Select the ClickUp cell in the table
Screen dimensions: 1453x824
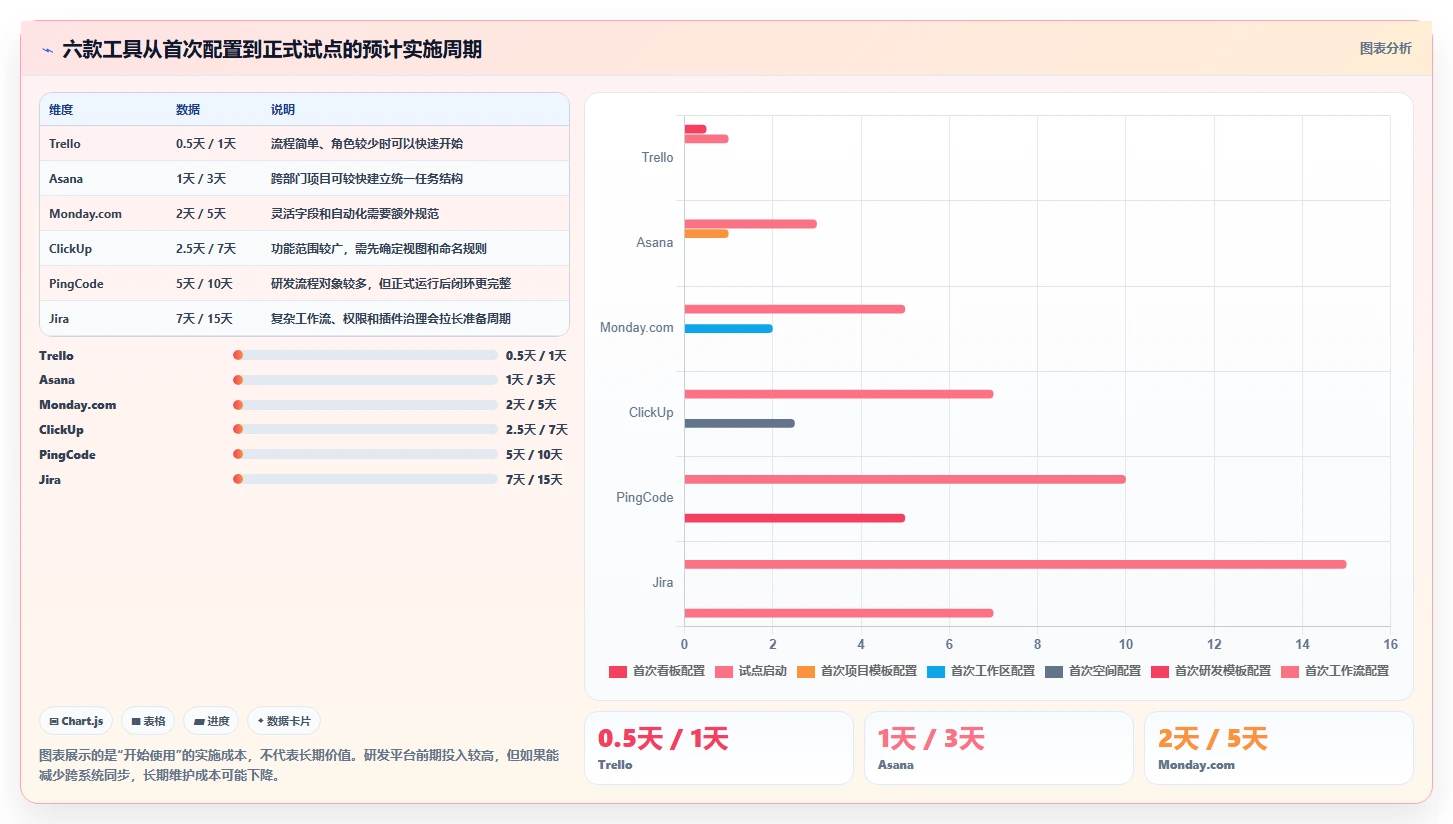click(70, 249)
